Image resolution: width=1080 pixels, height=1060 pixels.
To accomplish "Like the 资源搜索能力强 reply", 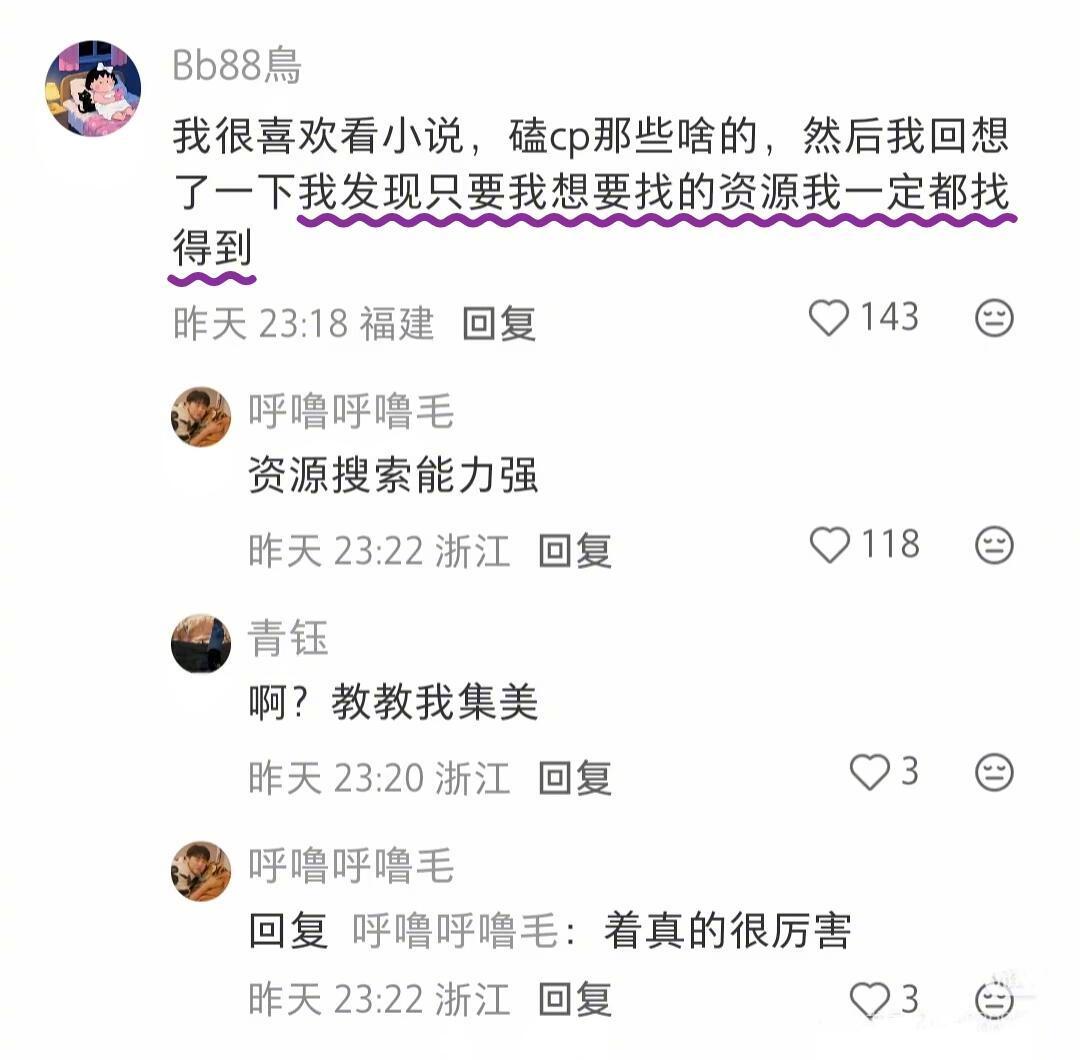I will [x=829, y=545].
